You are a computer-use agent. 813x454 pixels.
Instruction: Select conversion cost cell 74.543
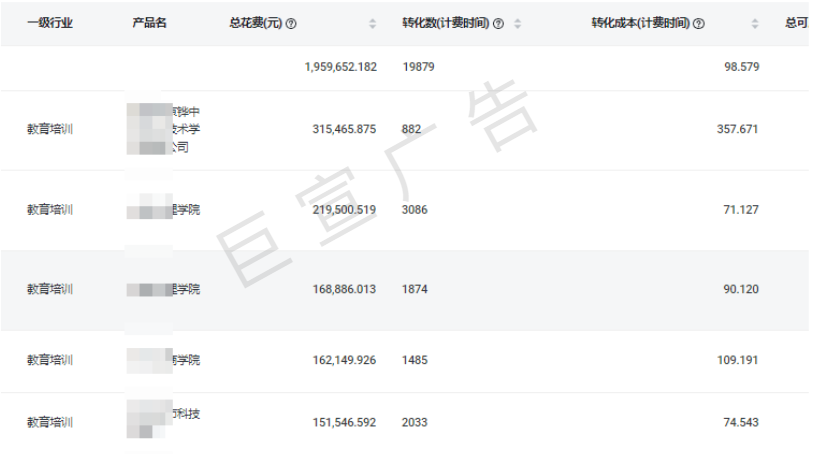[741, 422]
